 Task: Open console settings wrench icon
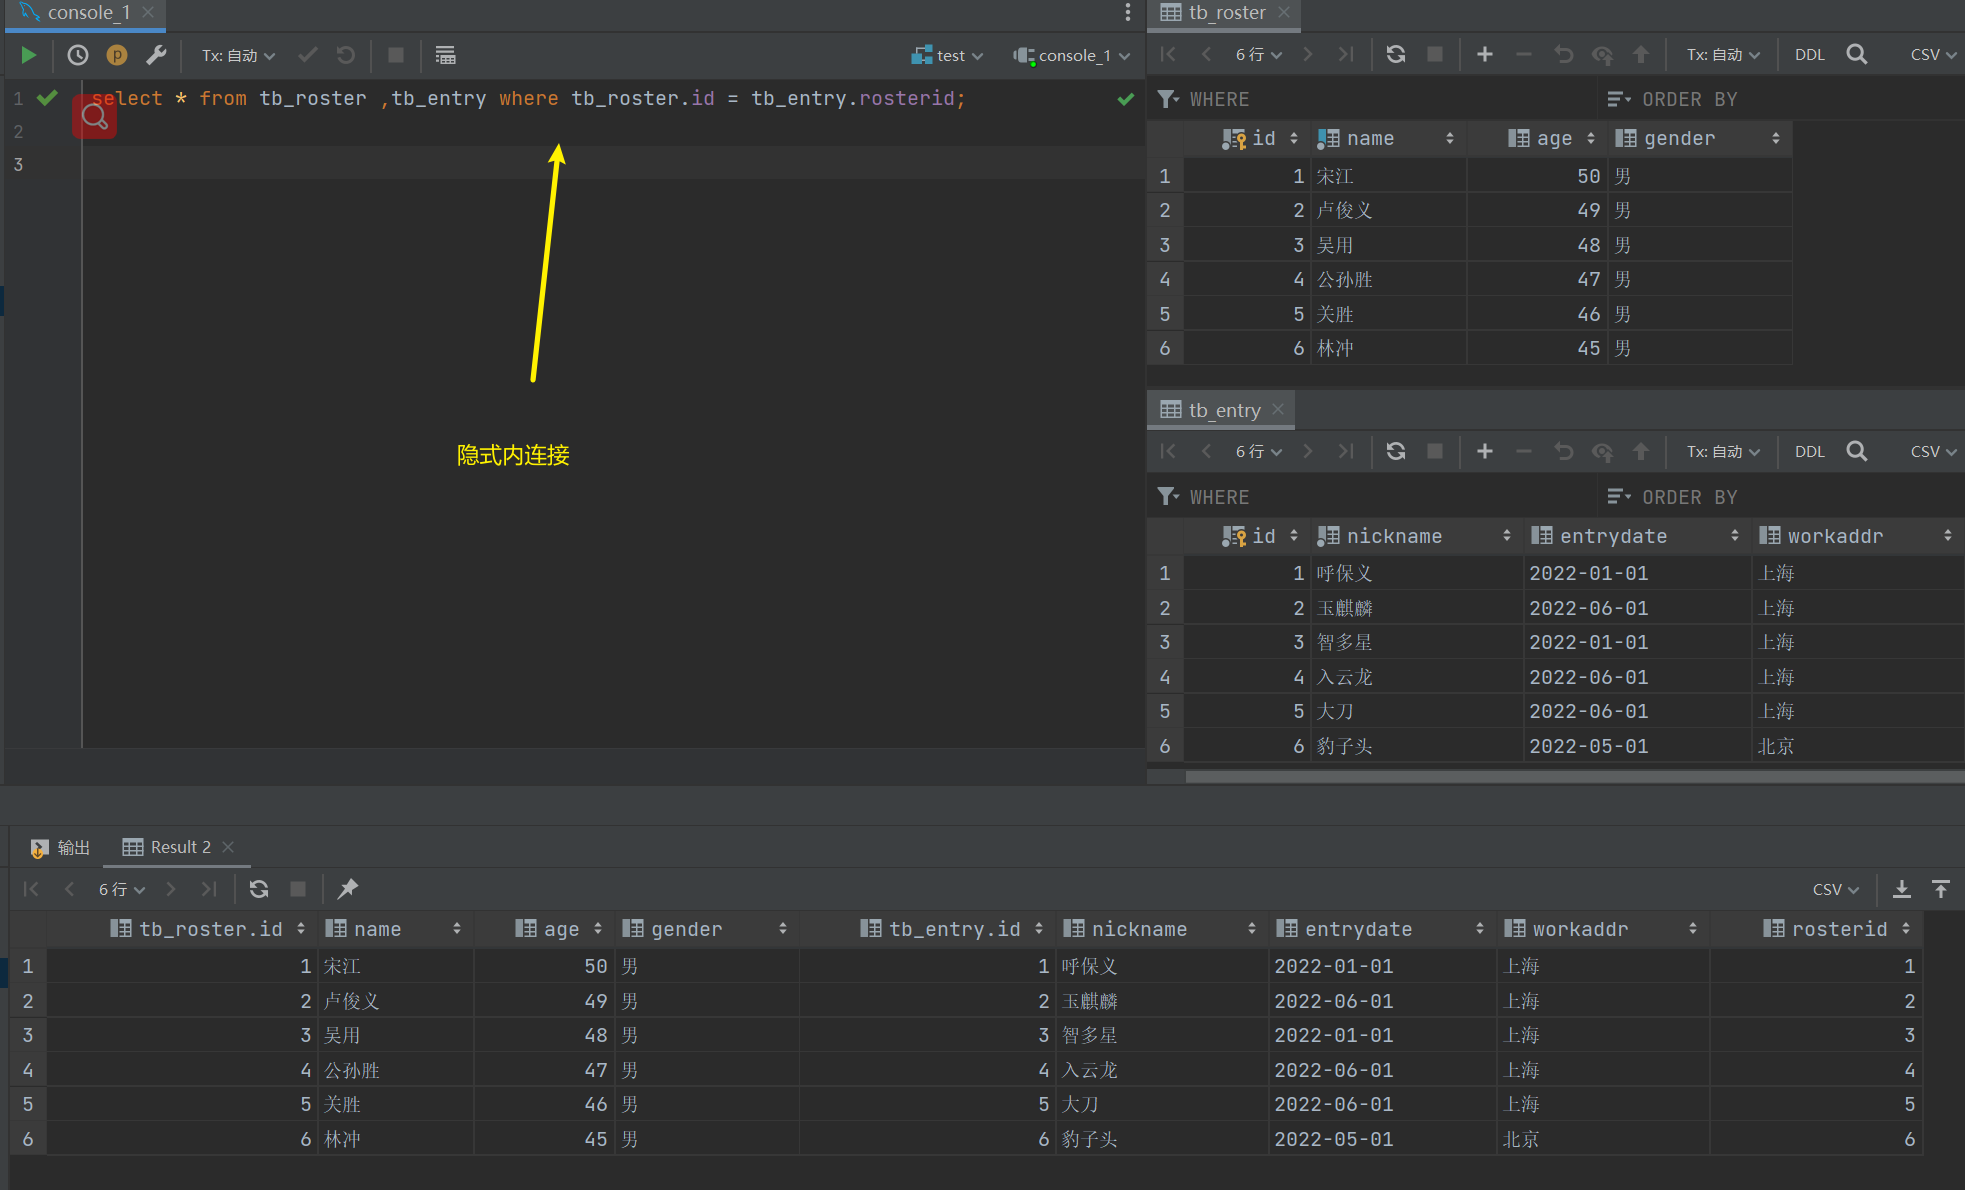click(156, 55)
